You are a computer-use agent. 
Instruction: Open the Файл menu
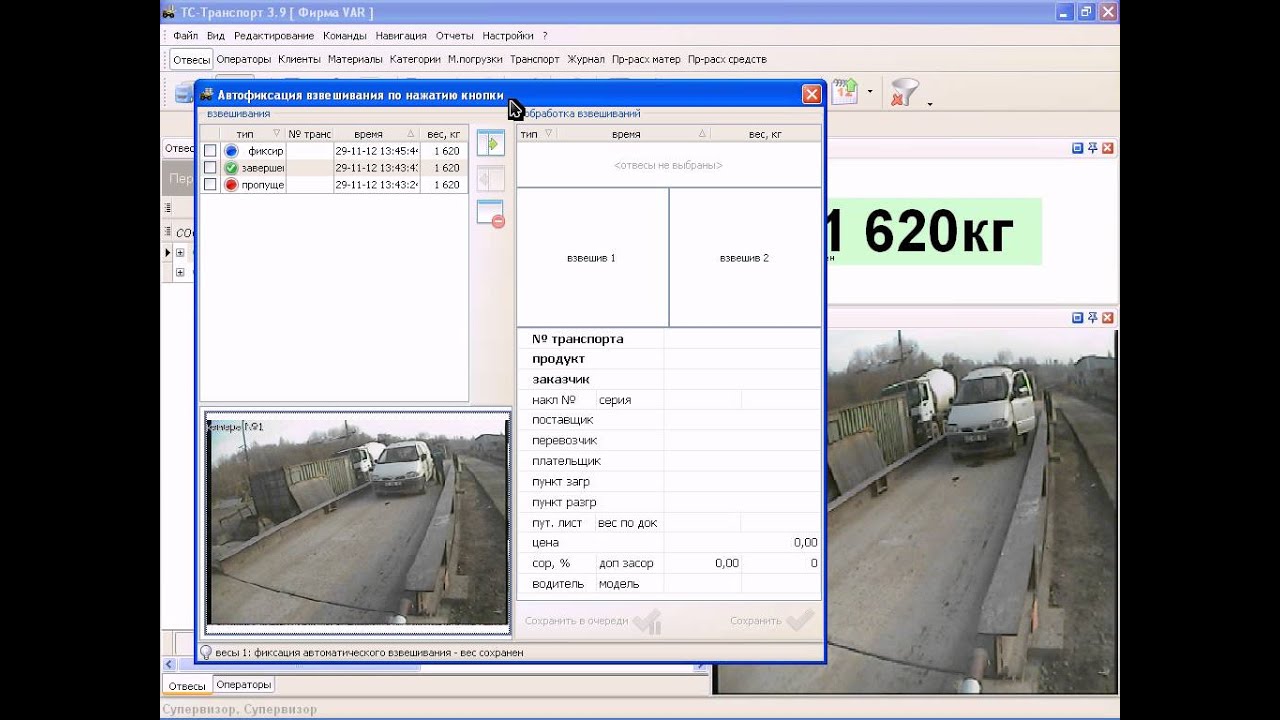coord(185,35)
